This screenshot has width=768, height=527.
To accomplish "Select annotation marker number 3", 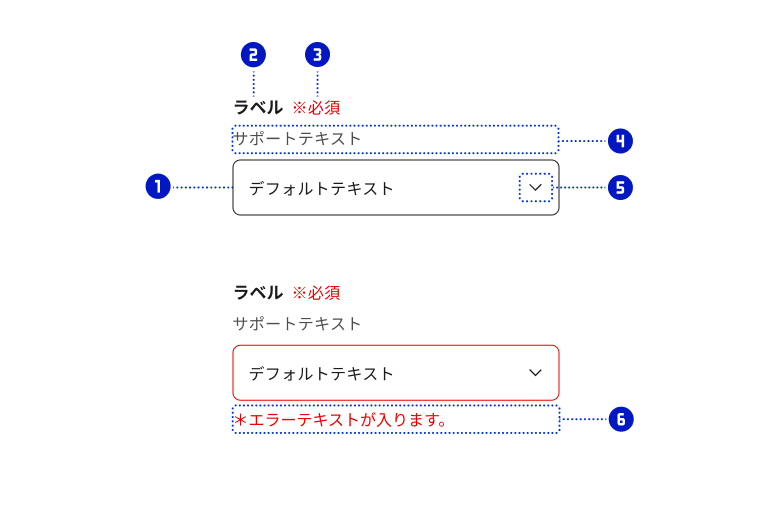I will 317,56.
